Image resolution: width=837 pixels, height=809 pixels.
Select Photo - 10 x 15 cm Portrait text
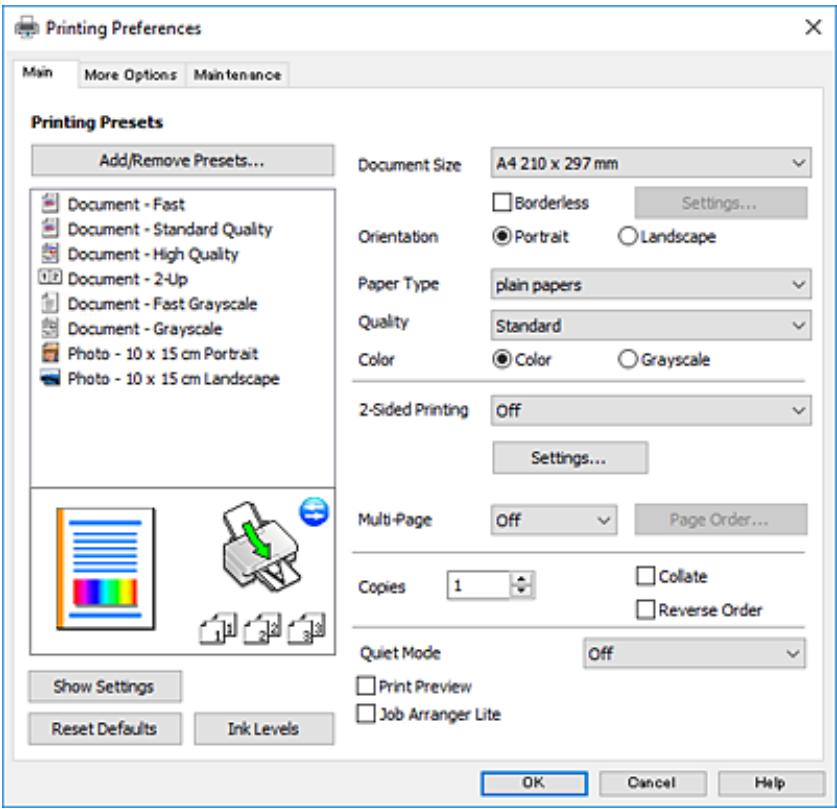[163, 353]
